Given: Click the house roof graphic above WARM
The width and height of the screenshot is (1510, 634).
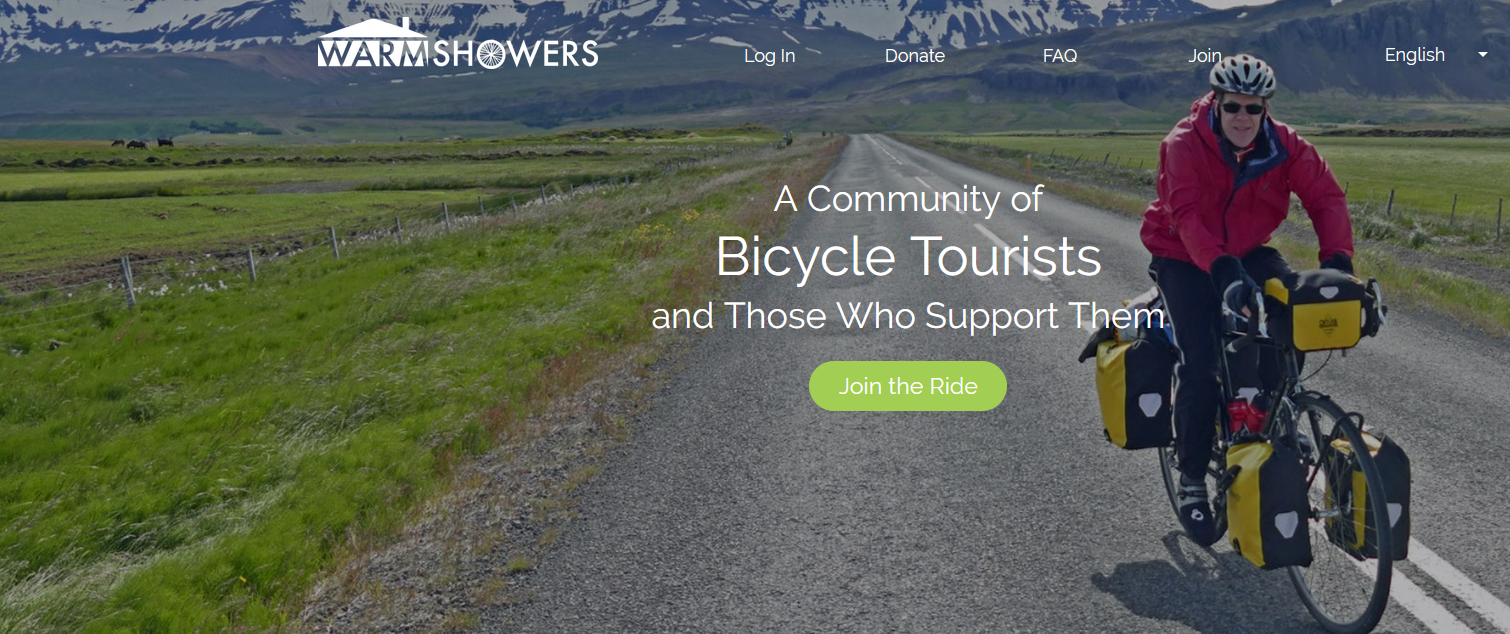Looking at the screenshot, I should coord(372,28).
